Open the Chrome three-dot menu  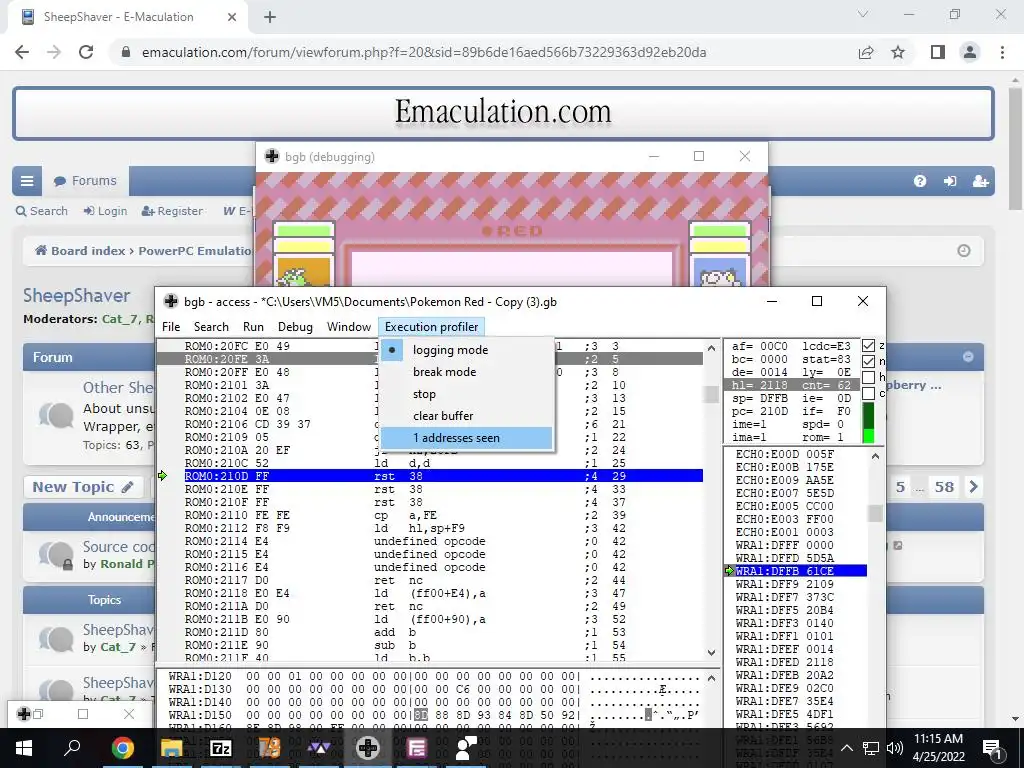(1002, 52)
